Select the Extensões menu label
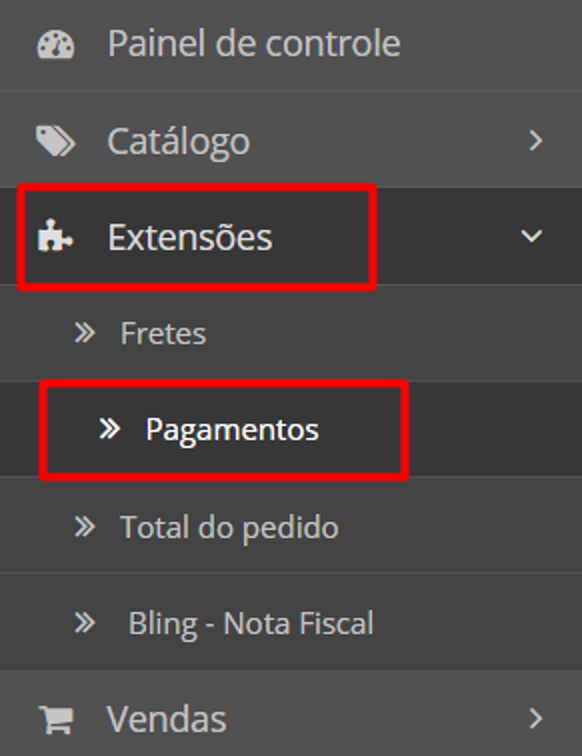This screenshot has width=582, height=756. (190, 237)
